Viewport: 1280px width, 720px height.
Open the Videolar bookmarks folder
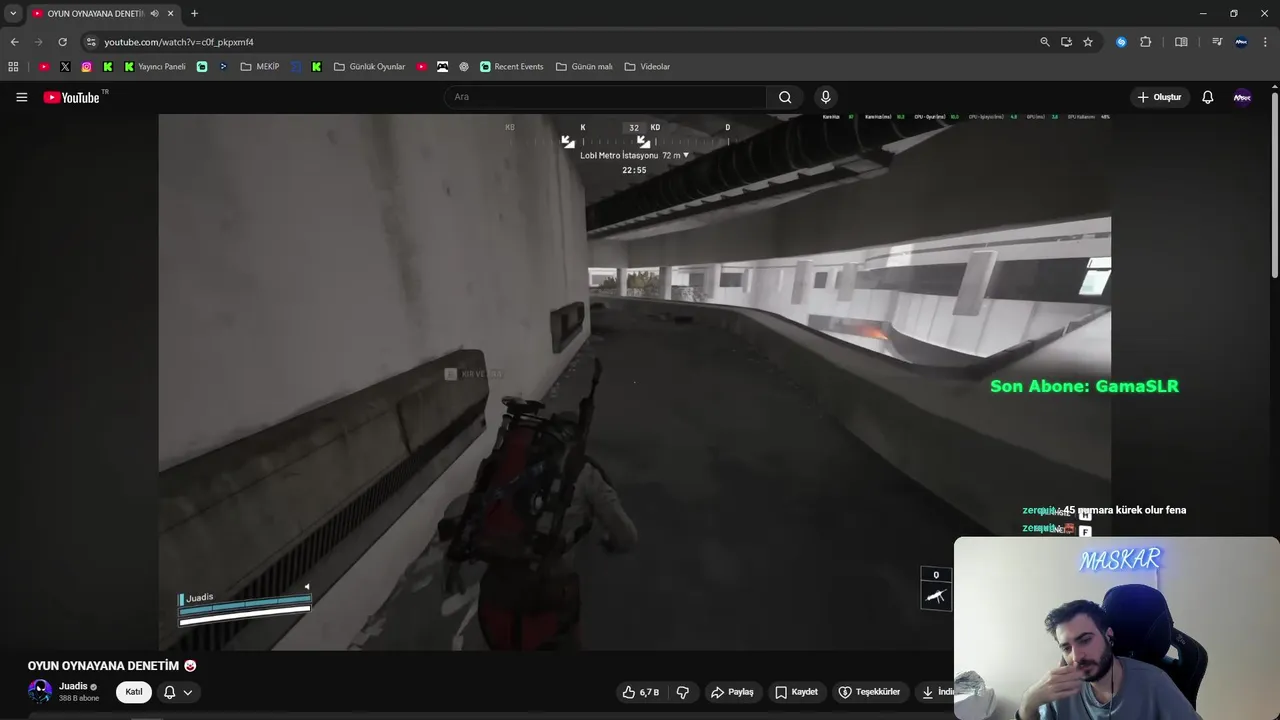click(647, 67)
